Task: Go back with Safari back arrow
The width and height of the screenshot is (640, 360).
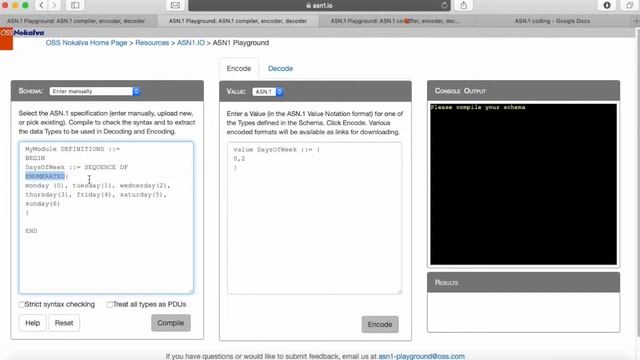Action: click(x=41, y=5)
